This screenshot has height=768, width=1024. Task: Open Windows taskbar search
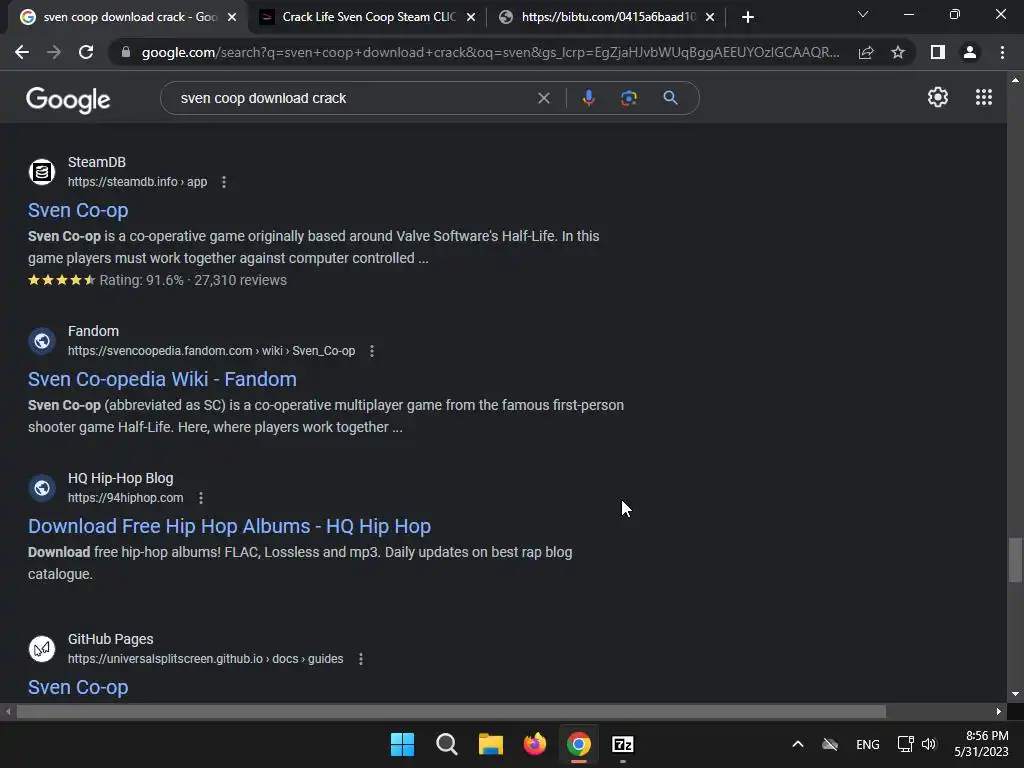click(447, 744)
